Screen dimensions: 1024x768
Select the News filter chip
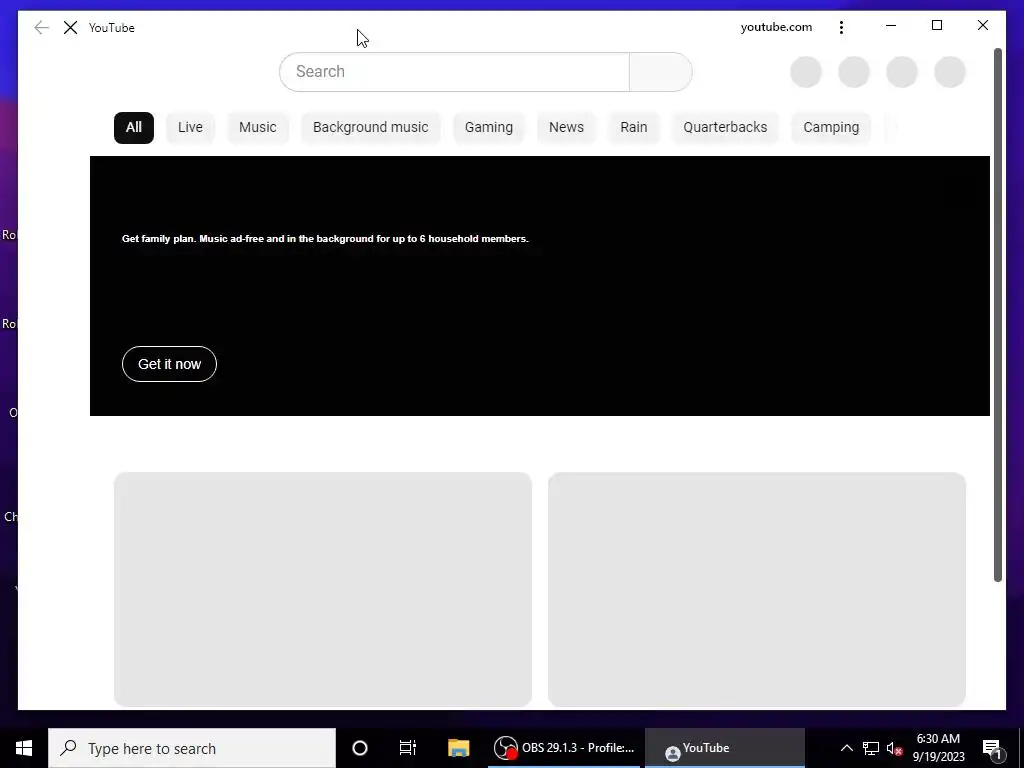(566, 127)
